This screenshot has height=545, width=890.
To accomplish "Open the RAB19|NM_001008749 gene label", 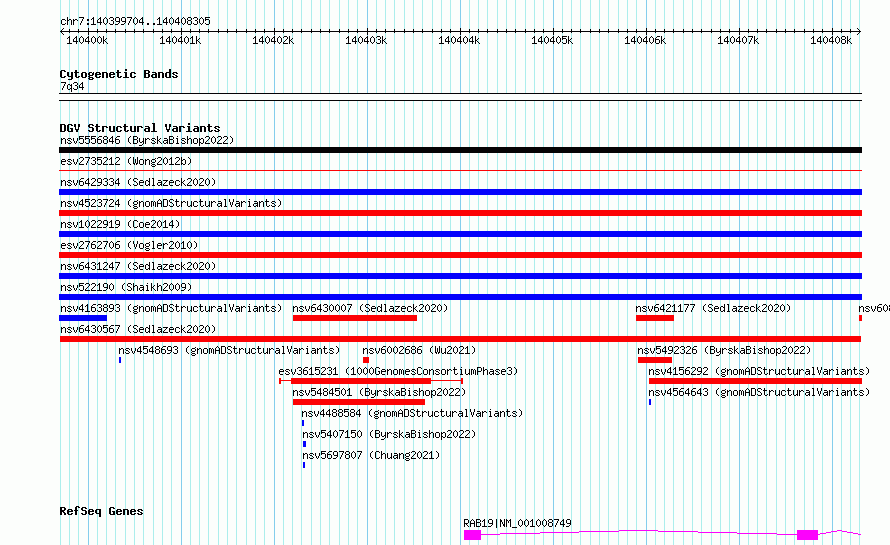I will pyautogui.click(x=518, y=523).
